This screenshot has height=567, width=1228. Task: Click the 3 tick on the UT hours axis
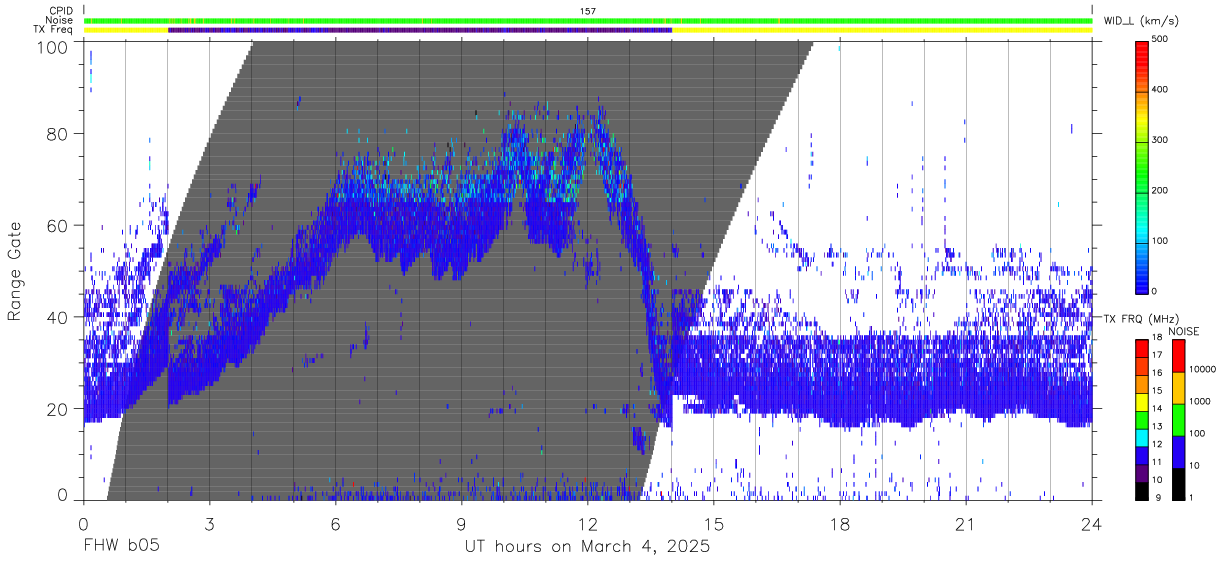coord(209,525)
